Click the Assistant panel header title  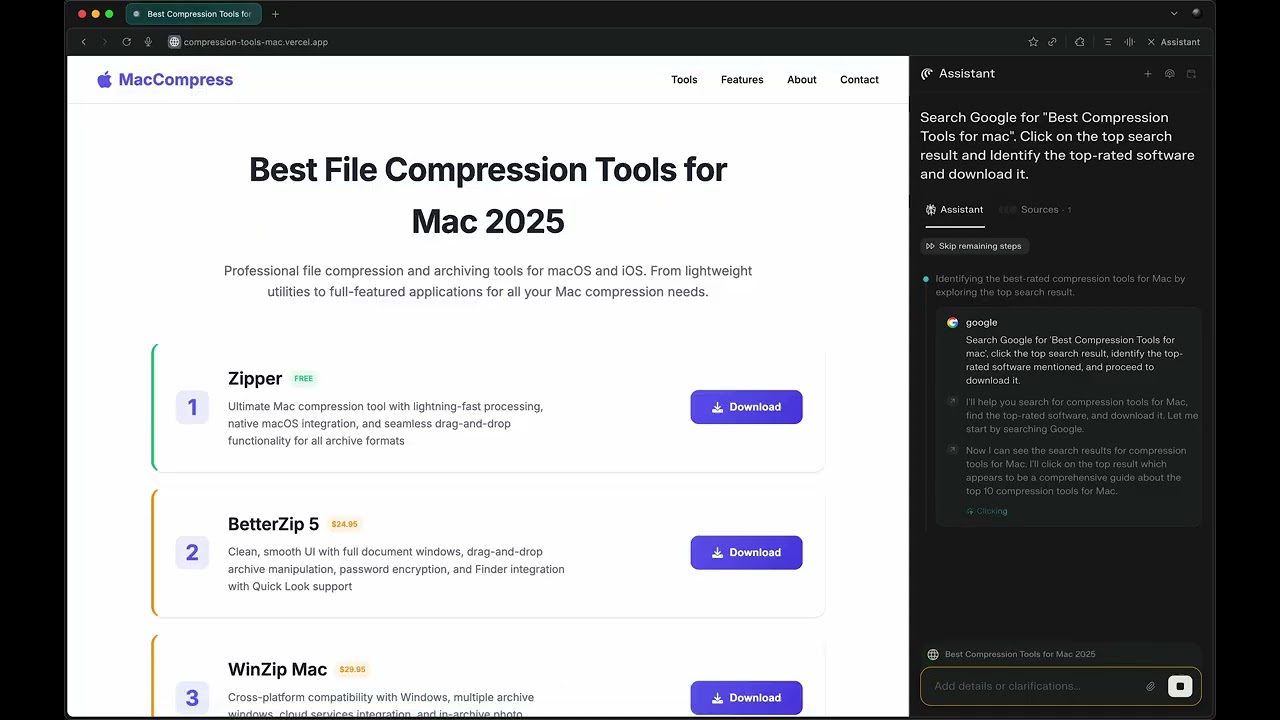point(967,74)
